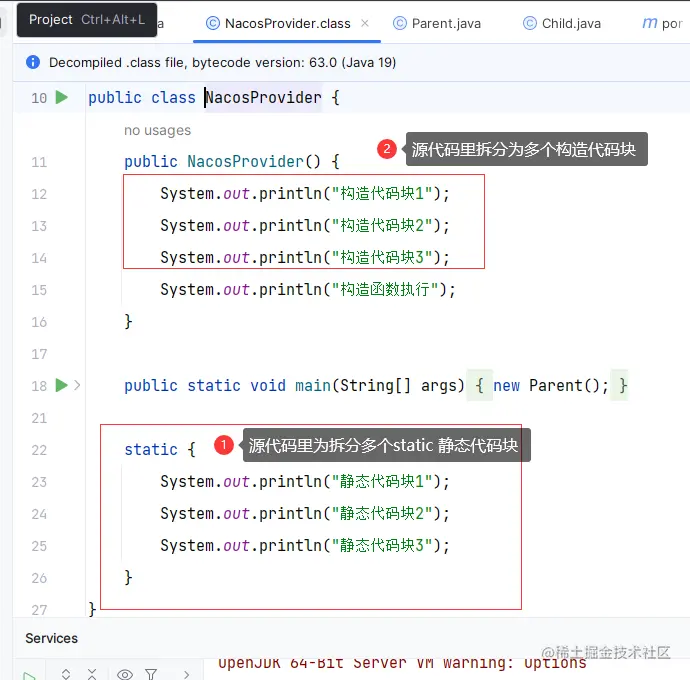Click the Run service green arrow in Services
This screenshot has width=690, height=680.
click(x=29, y=676)
